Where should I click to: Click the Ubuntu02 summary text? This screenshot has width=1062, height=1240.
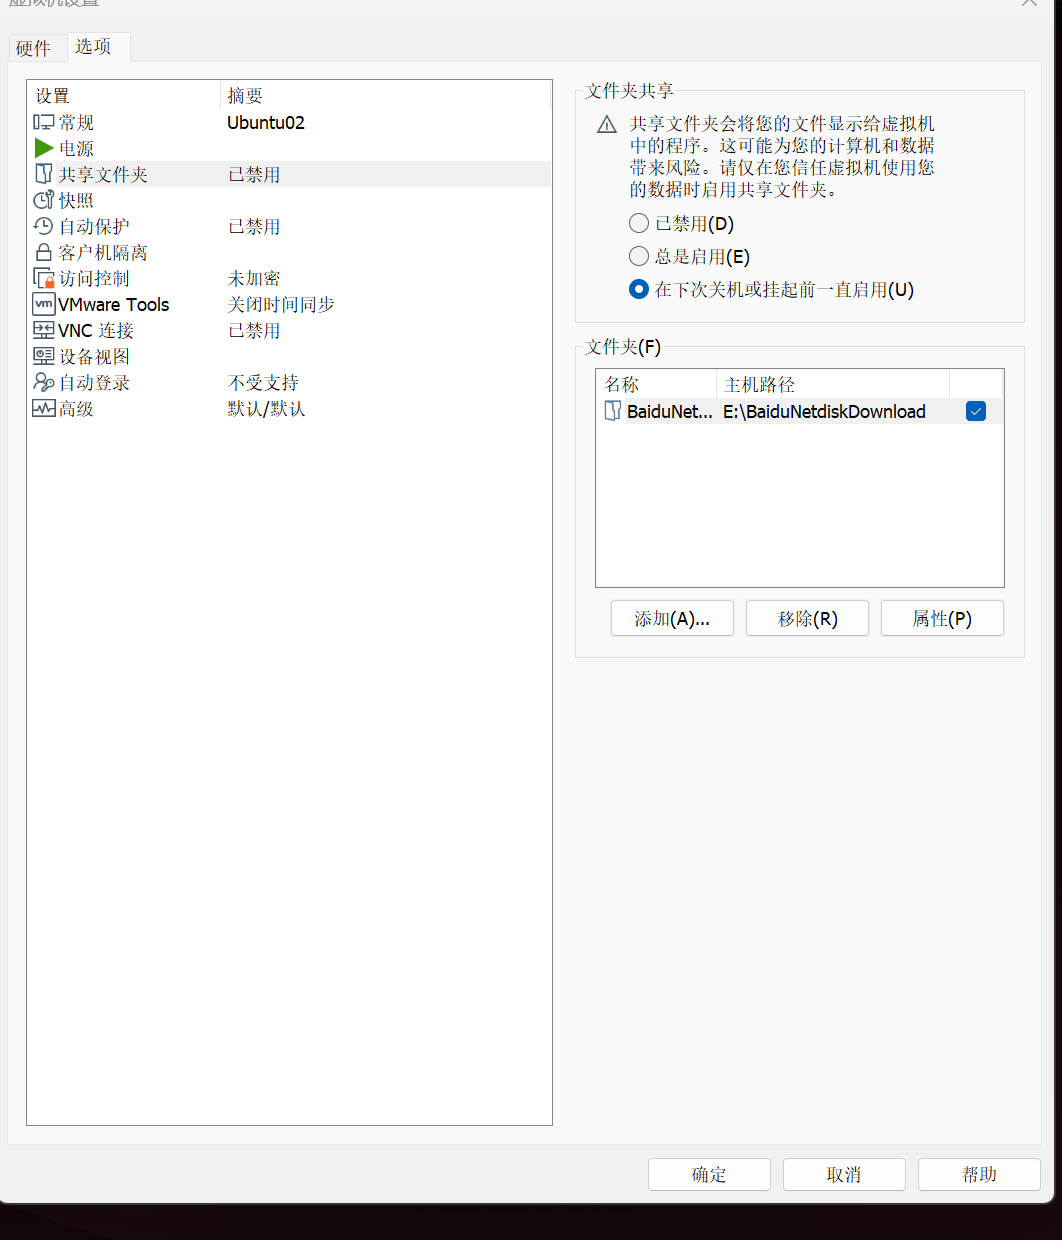point(266,122)
